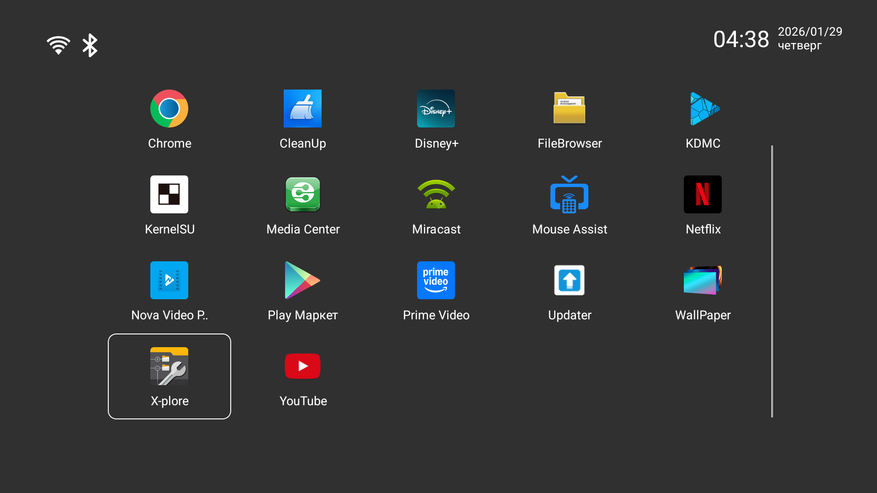This screenshot has height=493, width=877.
Task: Open the KernelSU app
Action: click(169, 194)
